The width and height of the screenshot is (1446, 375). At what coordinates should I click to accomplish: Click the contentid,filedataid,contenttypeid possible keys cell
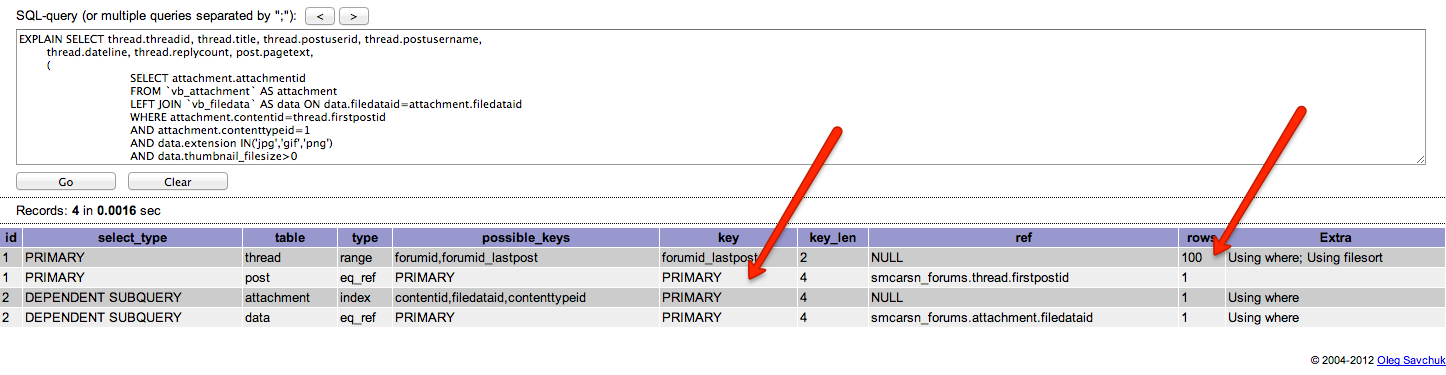(525, 297)
